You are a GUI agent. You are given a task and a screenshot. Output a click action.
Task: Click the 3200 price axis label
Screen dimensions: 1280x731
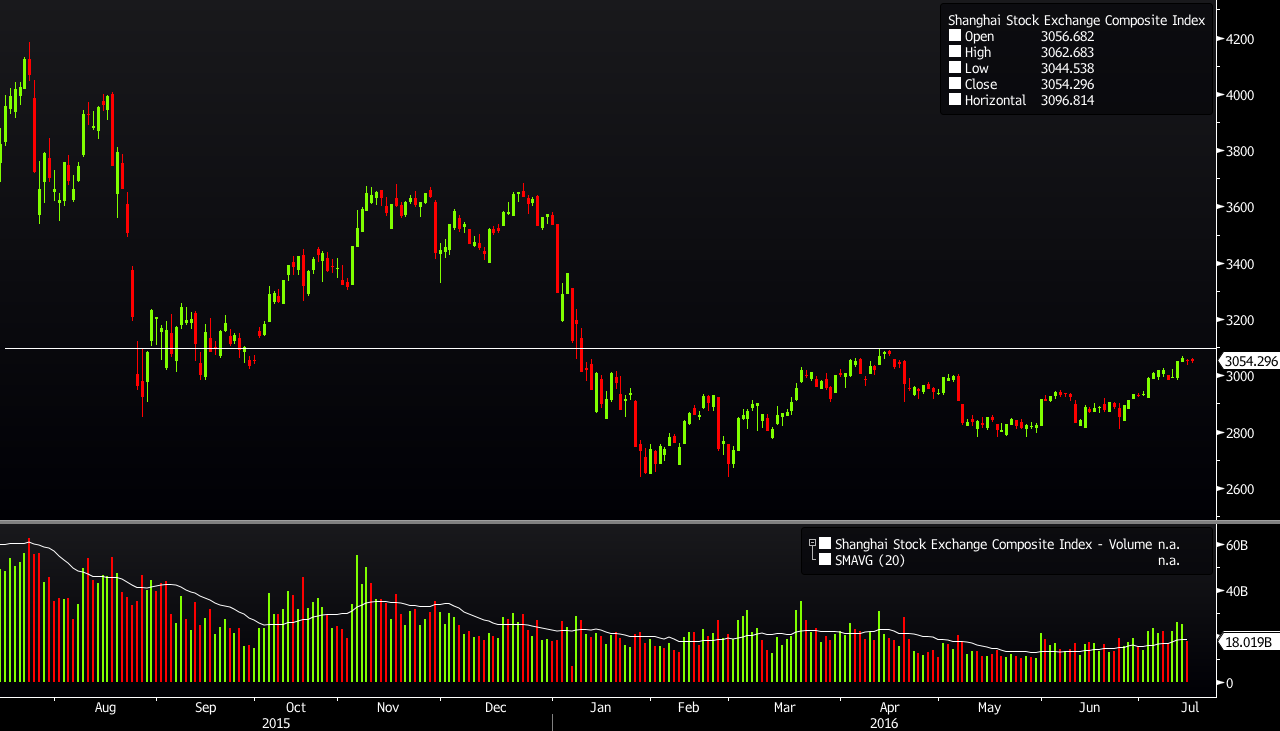(1239, 320)
